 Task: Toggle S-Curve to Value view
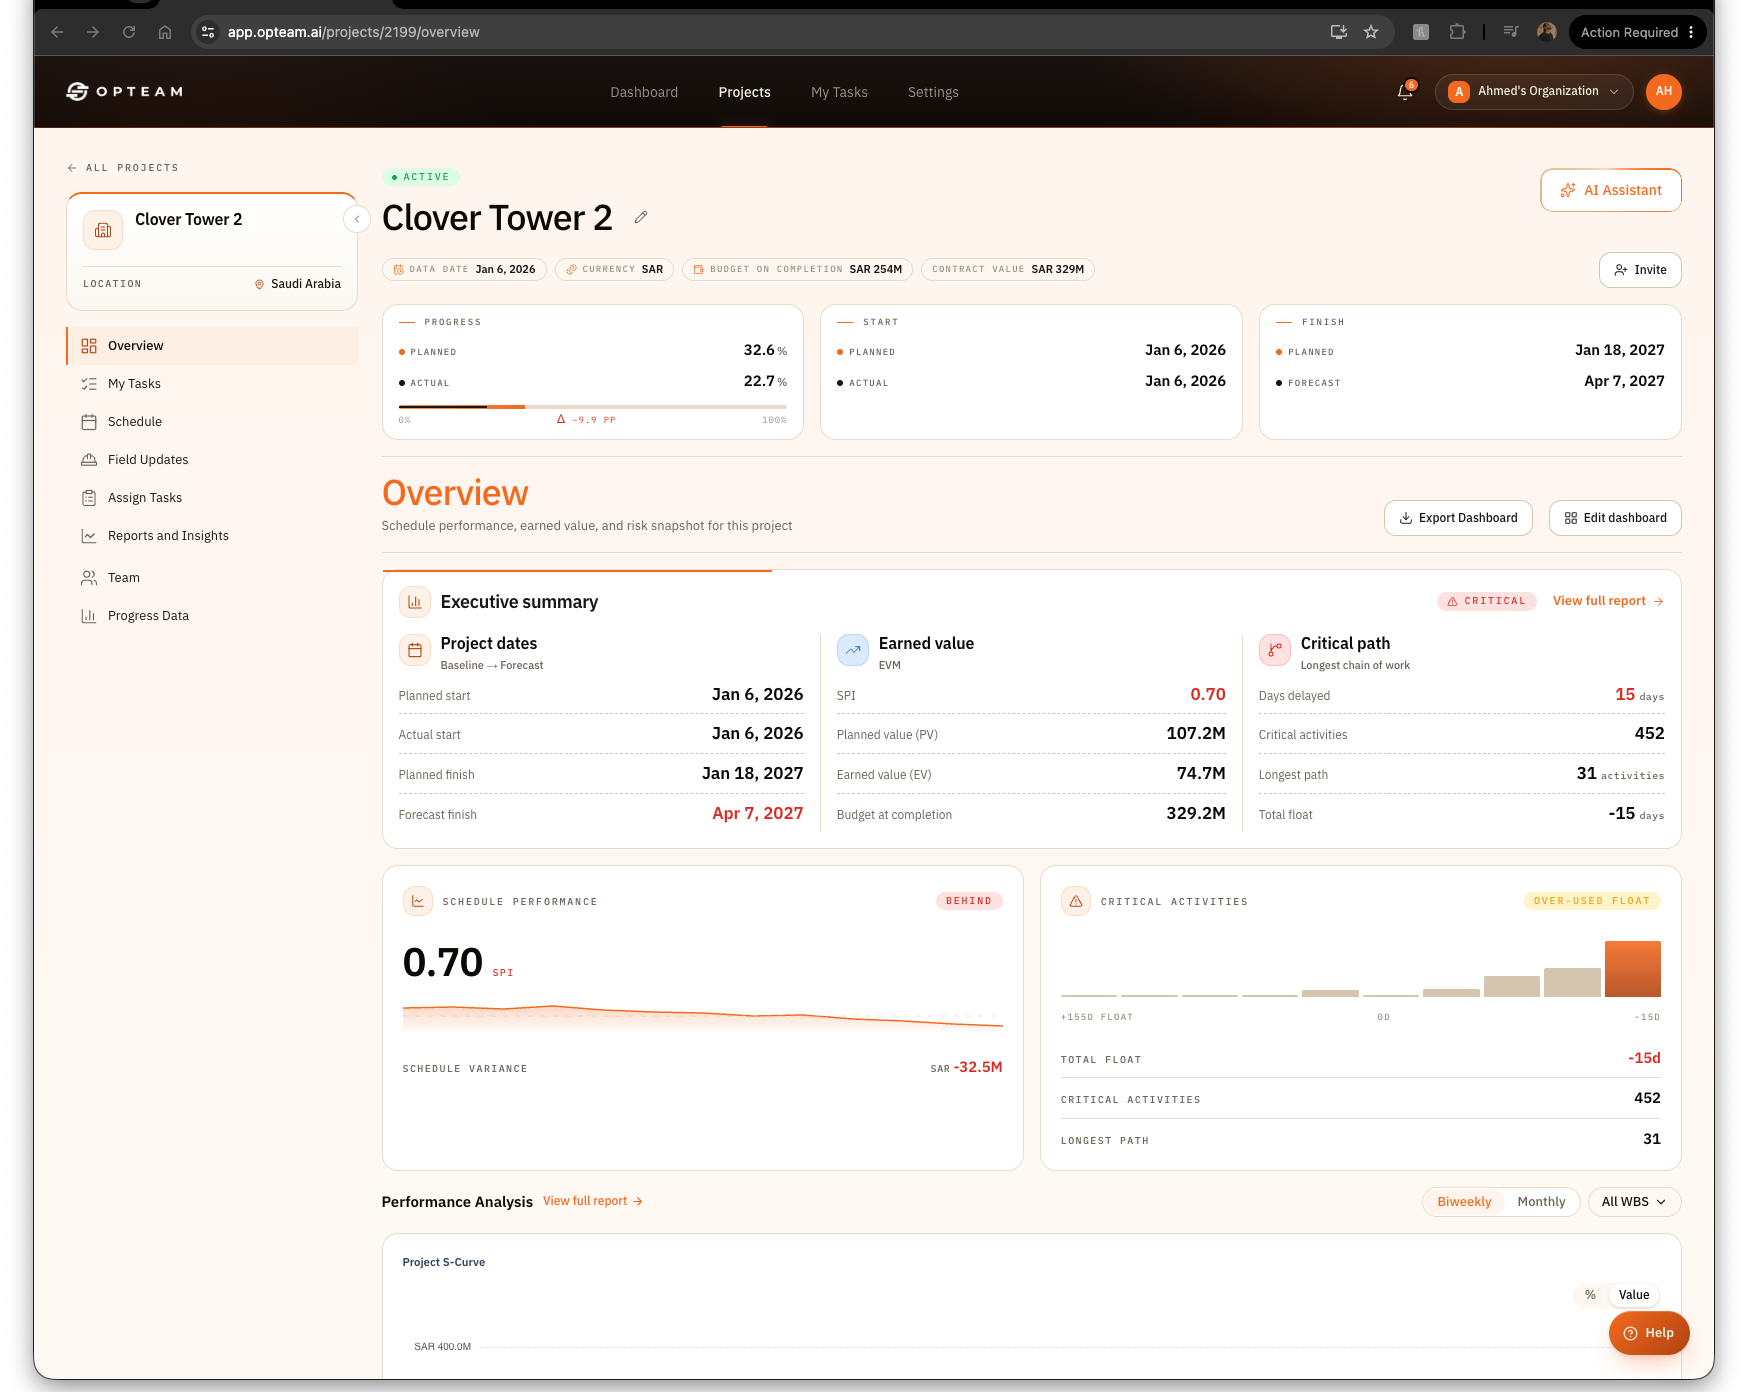point(1634,1295)
